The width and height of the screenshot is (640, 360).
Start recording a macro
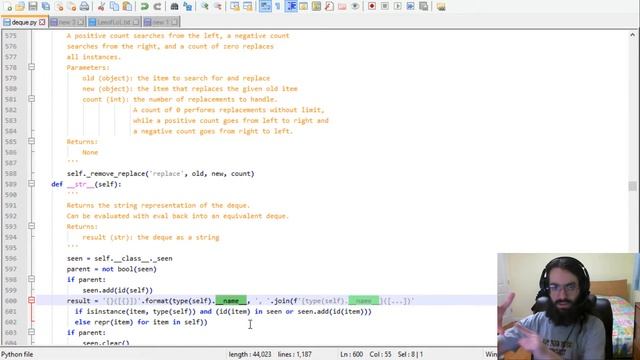coord(372,6)
